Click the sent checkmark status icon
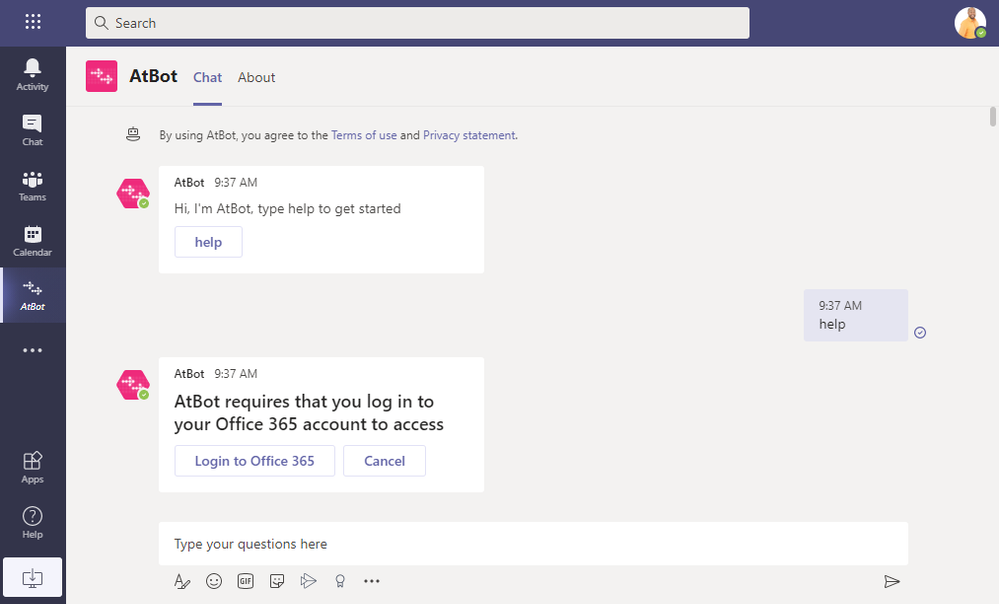This screenshot has width=999, height=604. [920, 333]
